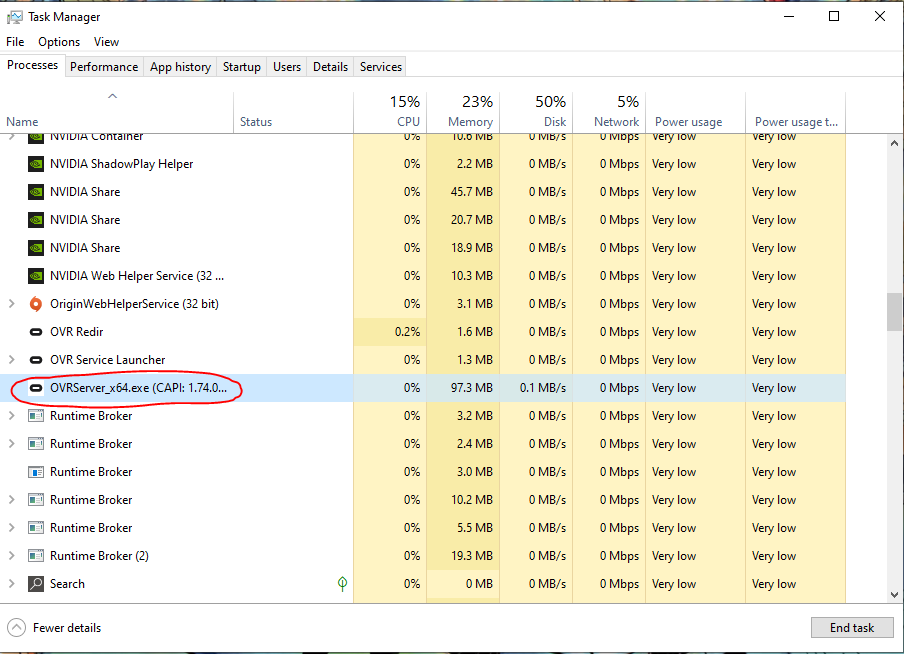Image resolution: width=904 pixels, height=654 pixels.
Task: Click the OVR Redir Oculus icon
Action: tap(36, 332)
